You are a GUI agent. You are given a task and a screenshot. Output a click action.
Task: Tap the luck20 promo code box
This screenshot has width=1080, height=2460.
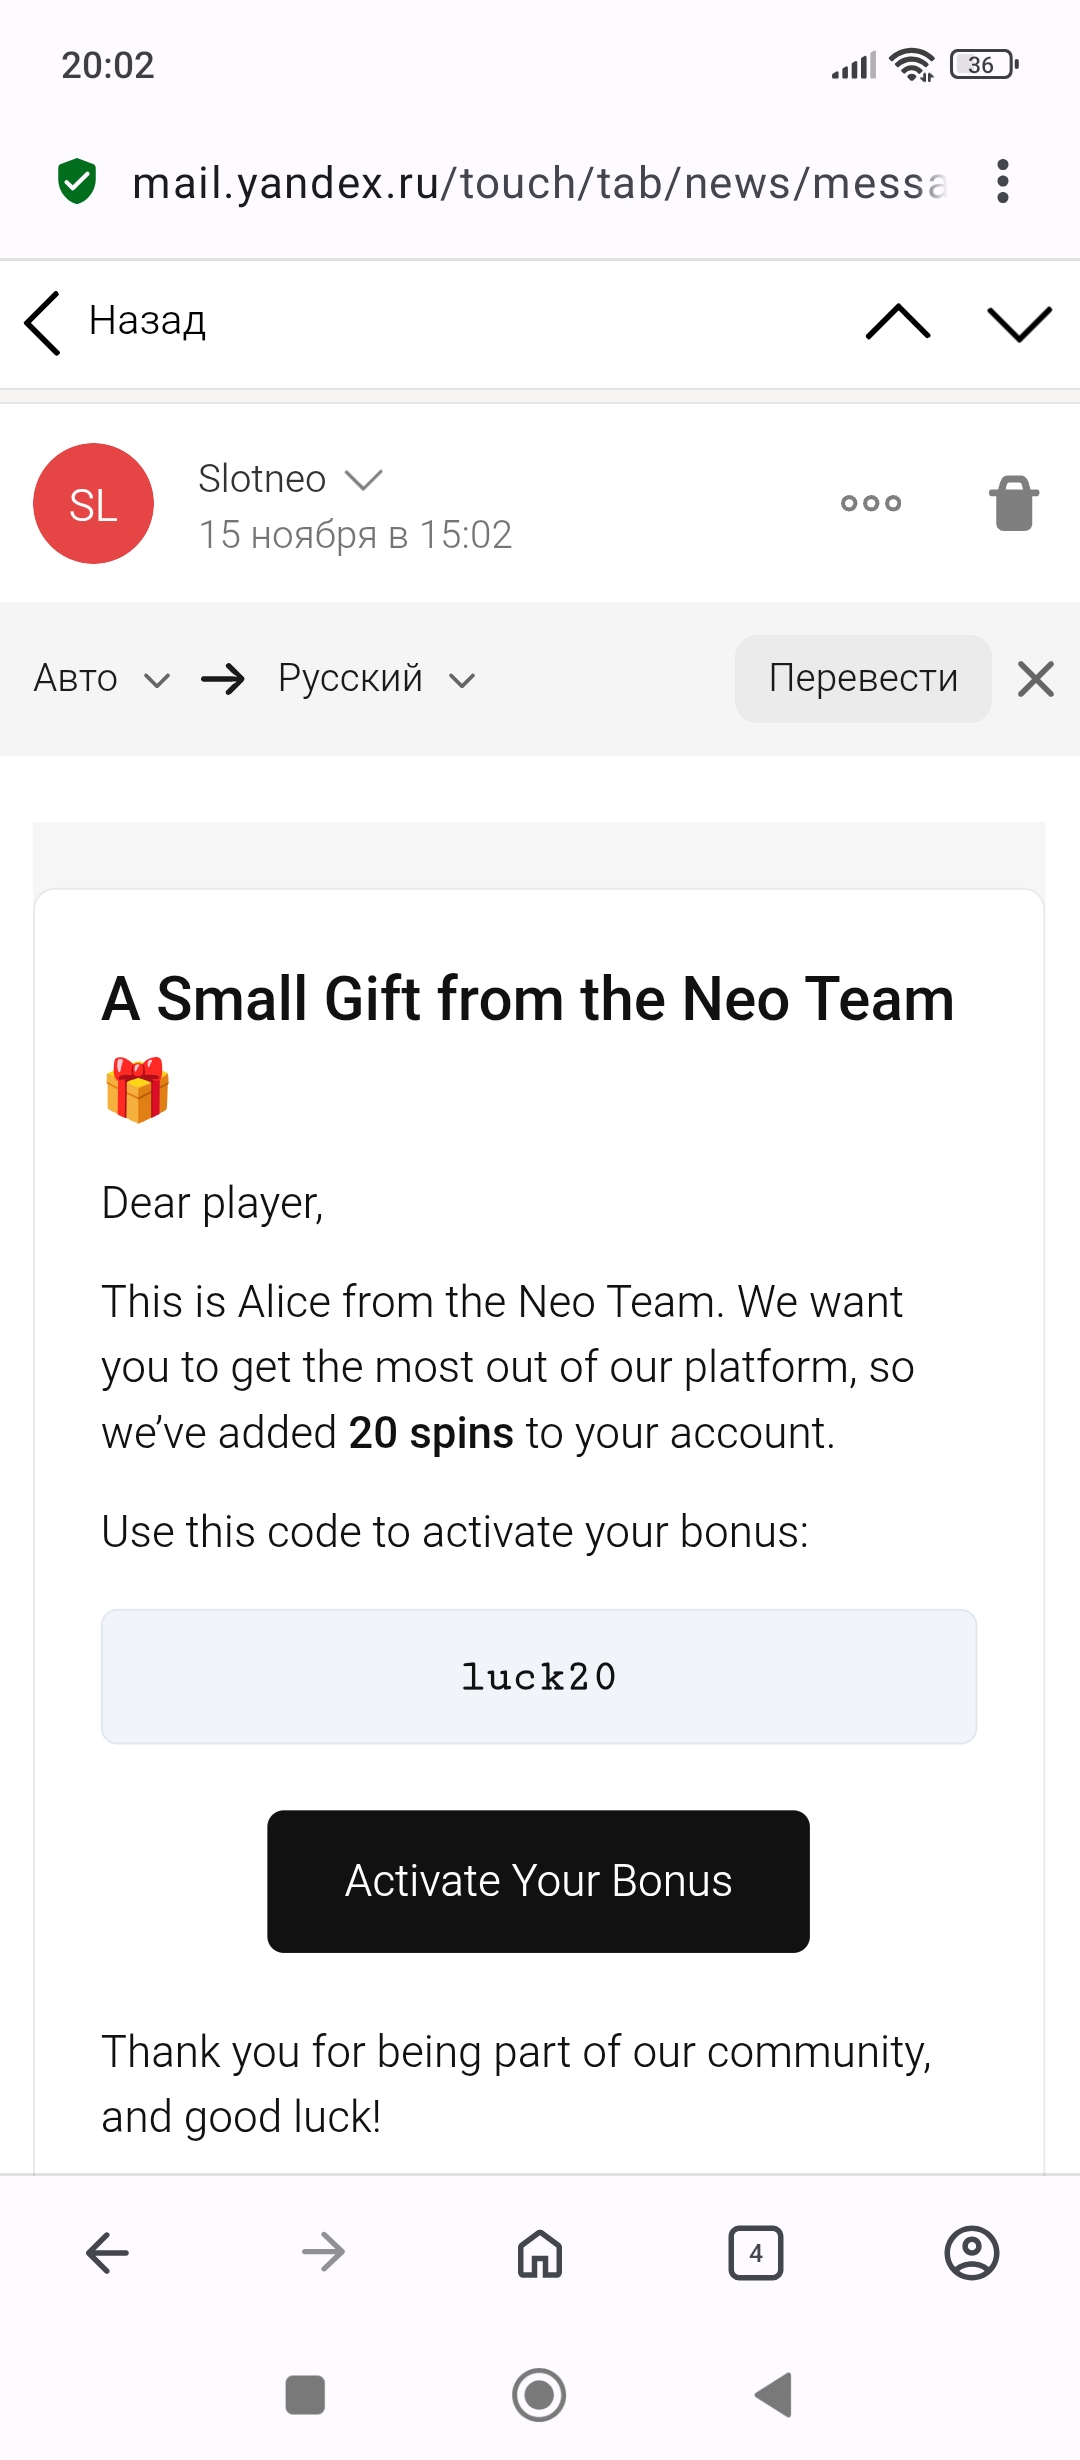tap(538, 1677)
